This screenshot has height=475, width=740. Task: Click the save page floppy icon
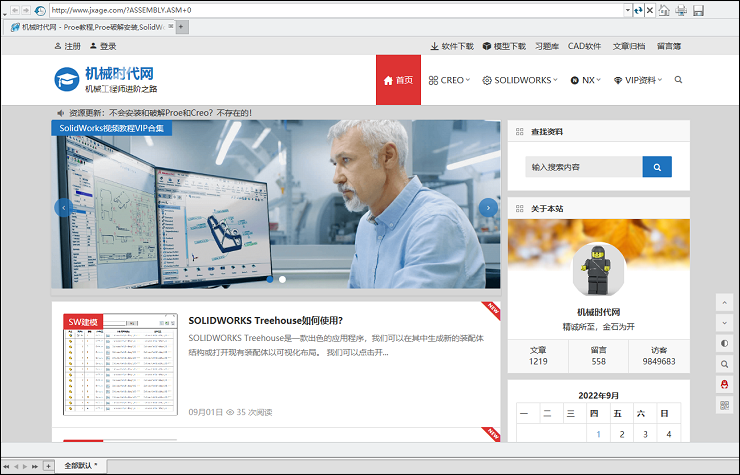tap(698, 10)
